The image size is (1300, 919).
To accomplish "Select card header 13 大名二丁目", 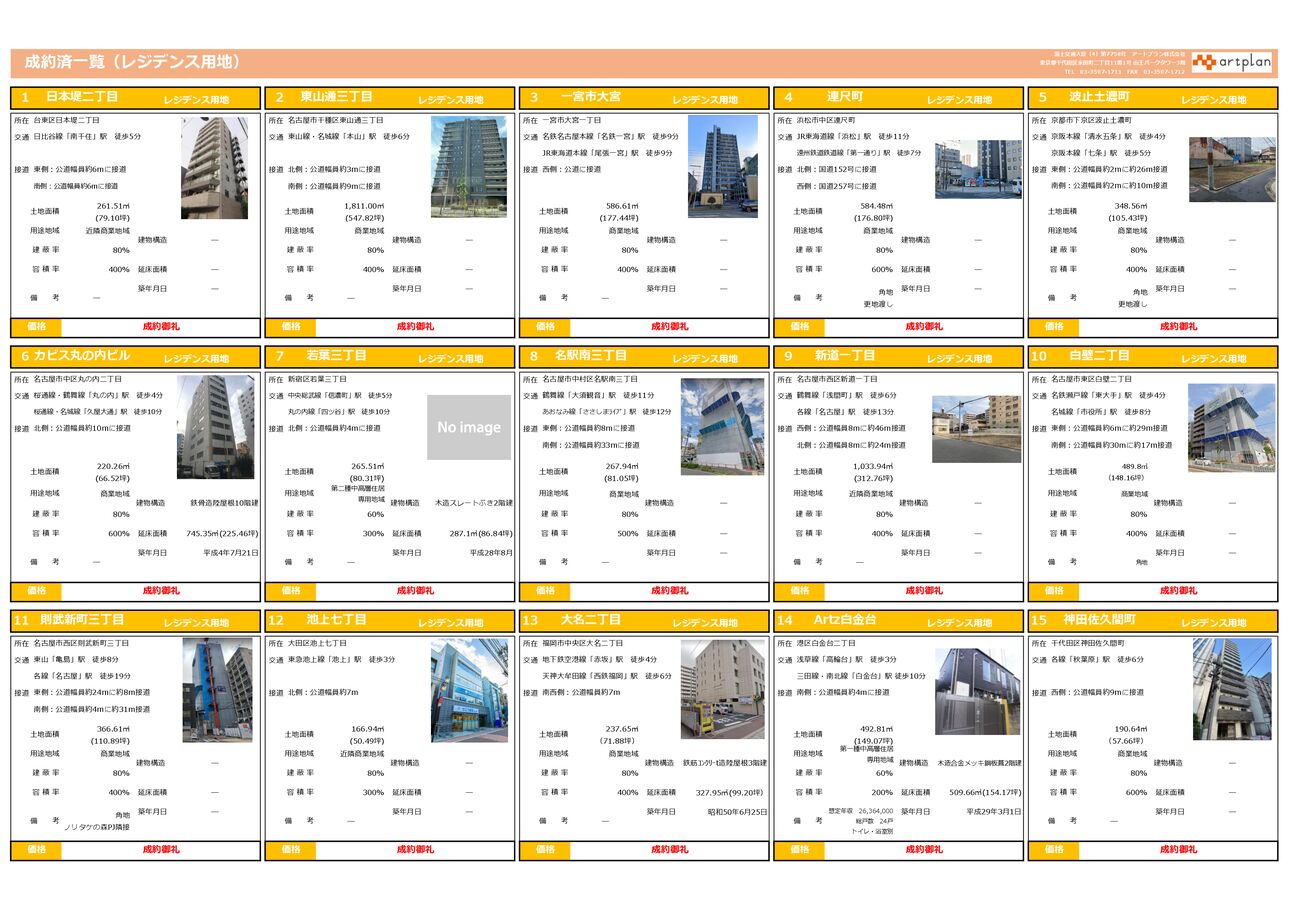I will [645, 621].
